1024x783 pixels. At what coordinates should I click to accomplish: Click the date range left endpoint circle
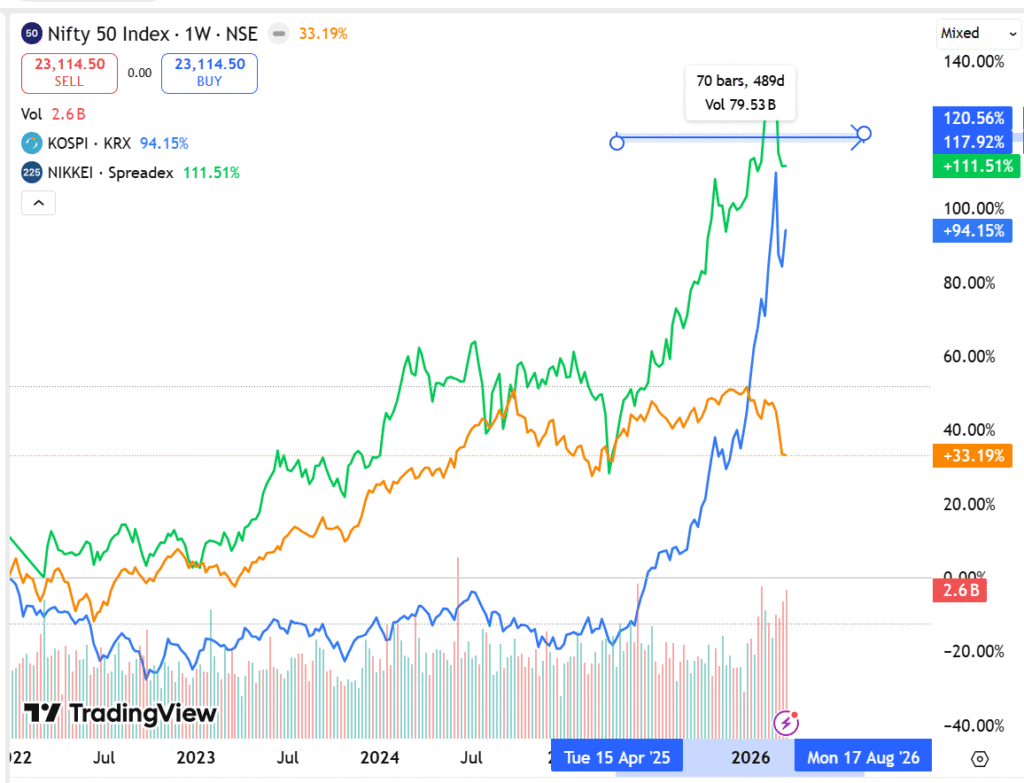[x=617, y=143]
